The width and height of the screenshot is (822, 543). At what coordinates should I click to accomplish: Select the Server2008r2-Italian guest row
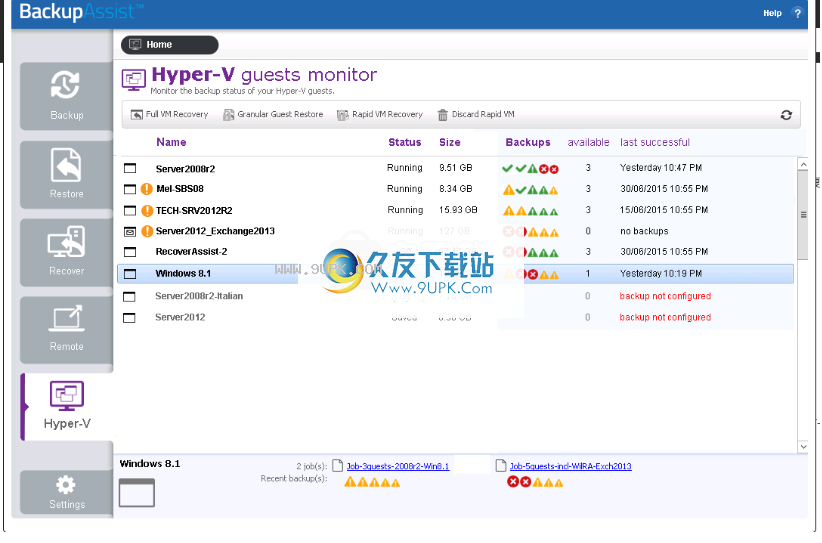tap(456, 296)
